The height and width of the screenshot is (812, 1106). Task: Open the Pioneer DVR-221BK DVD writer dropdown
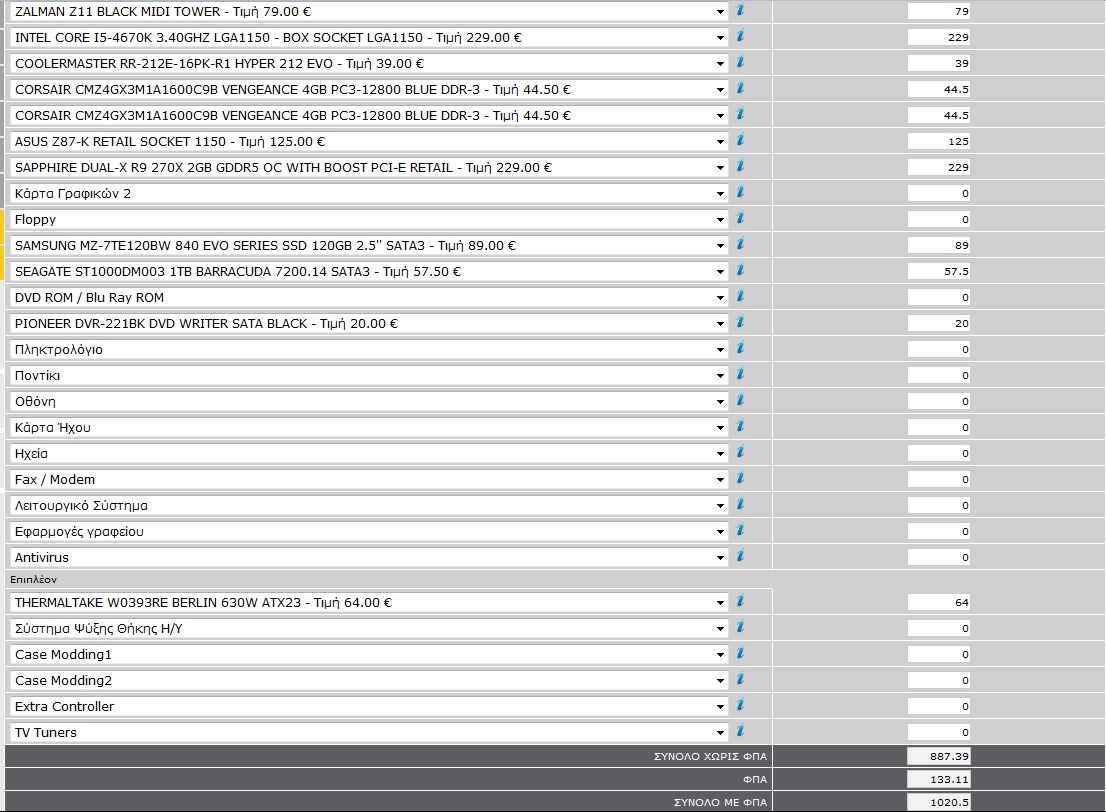368,324
